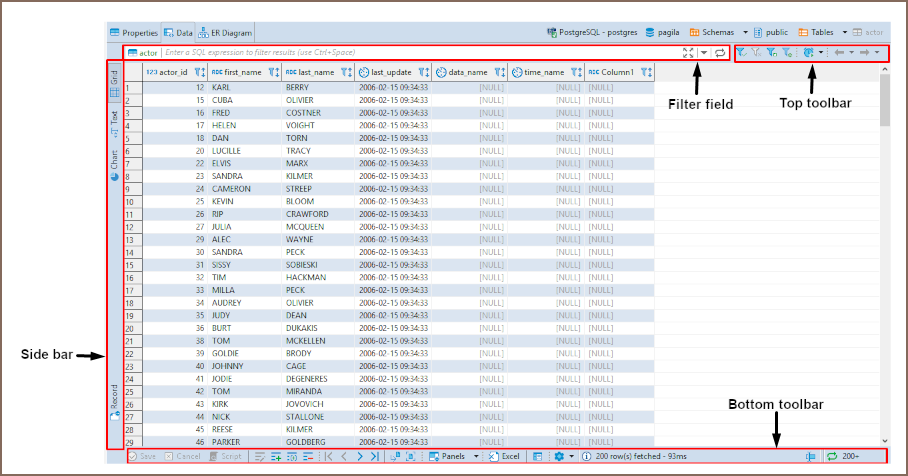This screenshot has height=476, width=908.
Task: Click the filter/sort icon on actor_id column
Action: [200, 72]
